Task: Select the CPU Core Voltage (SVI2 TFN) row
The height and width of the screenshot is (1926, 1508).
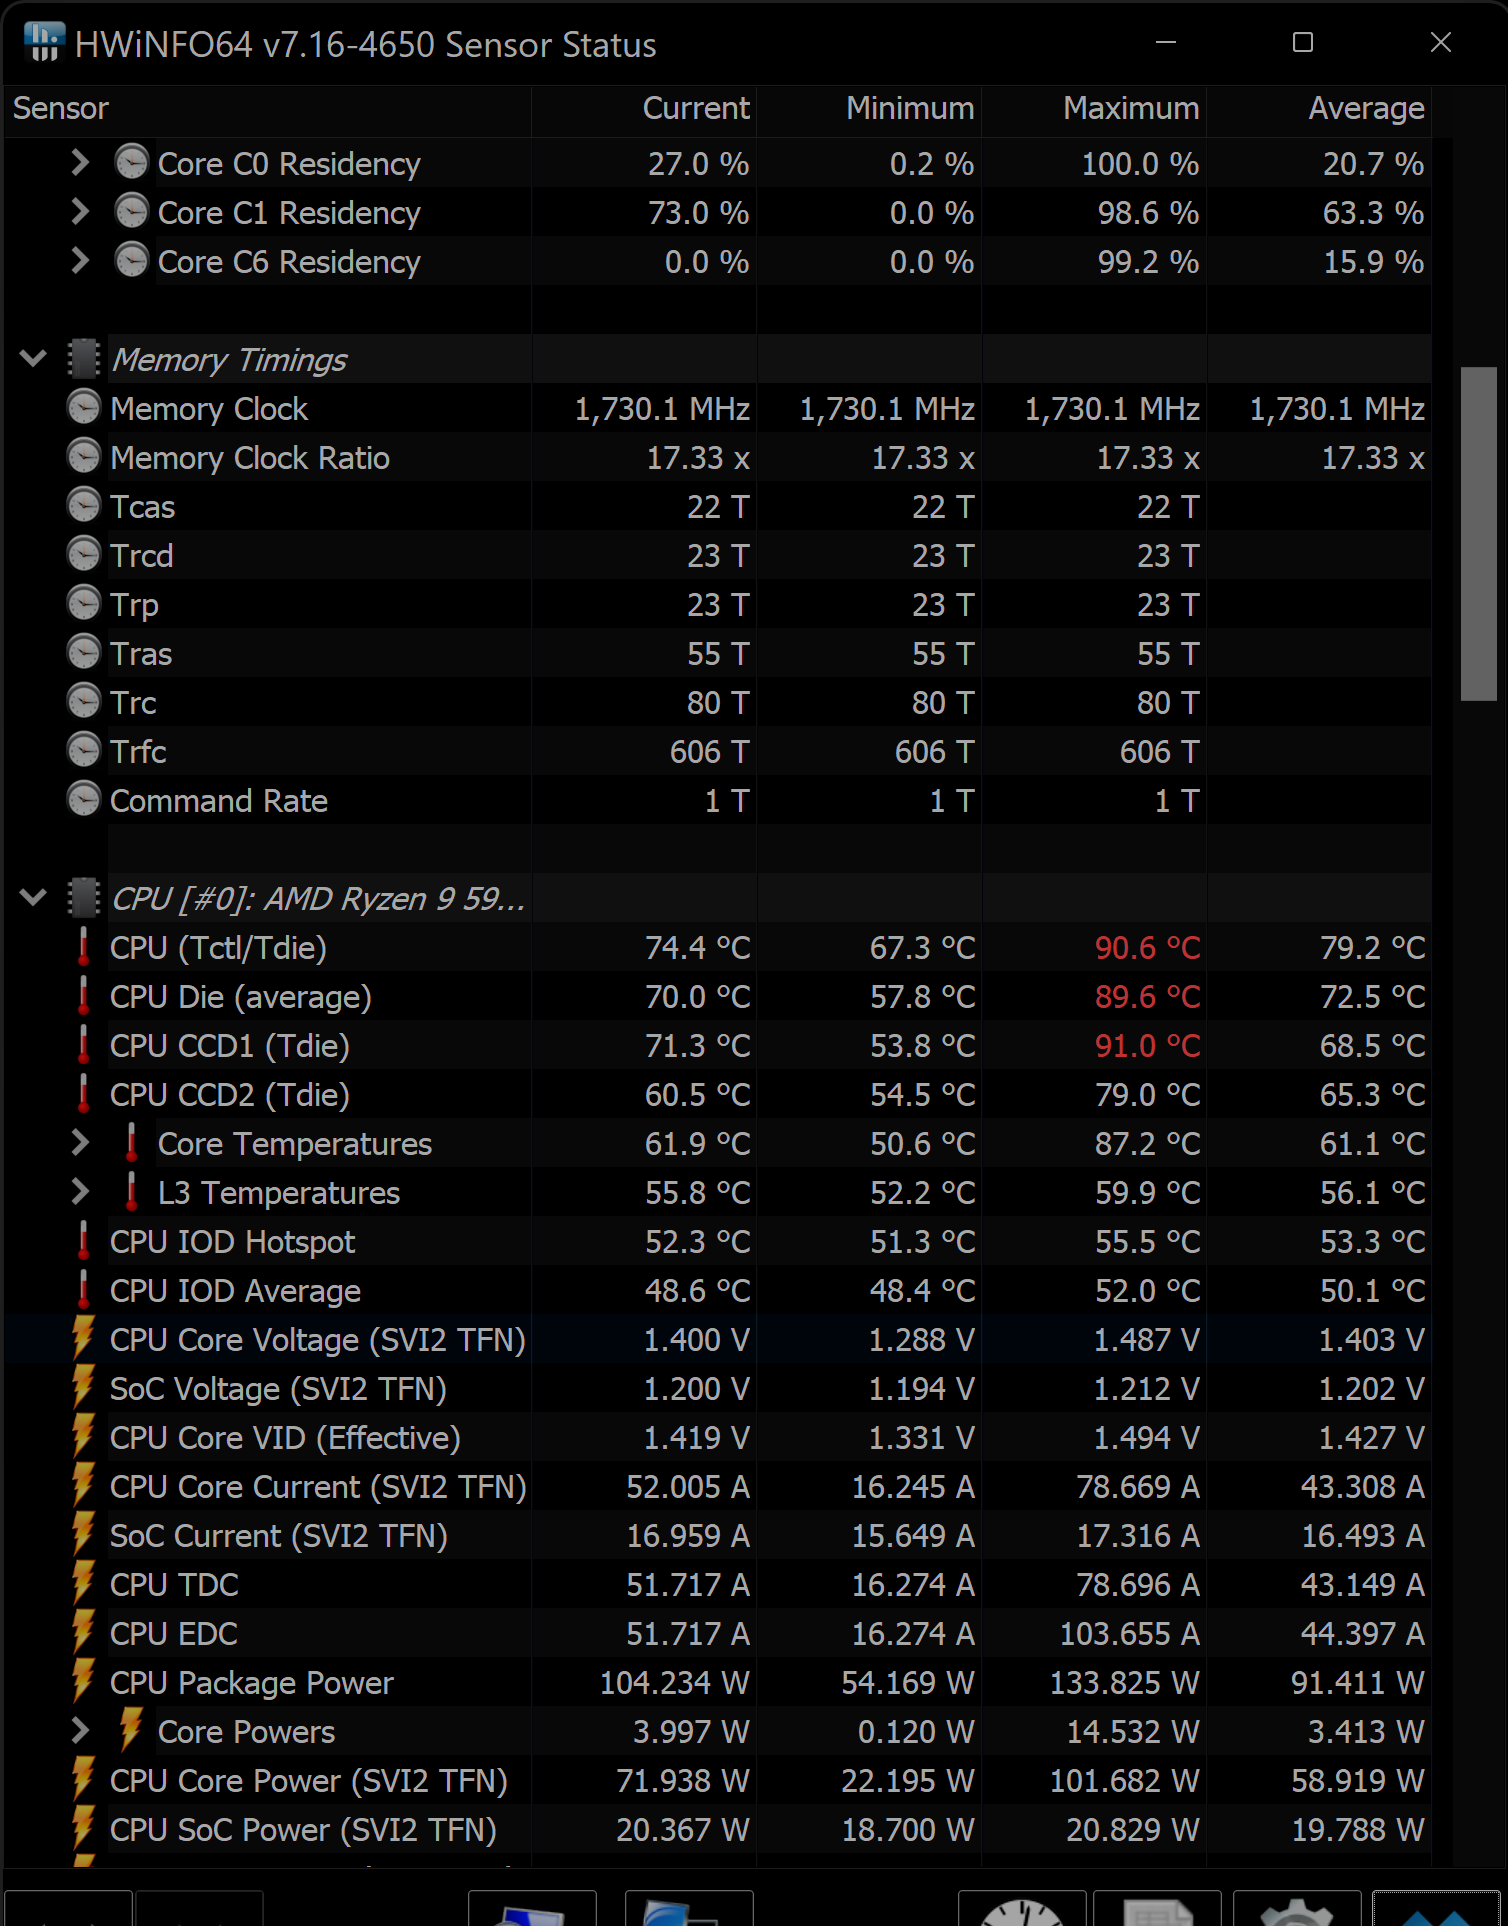Action: click(x=317, y=1340)
